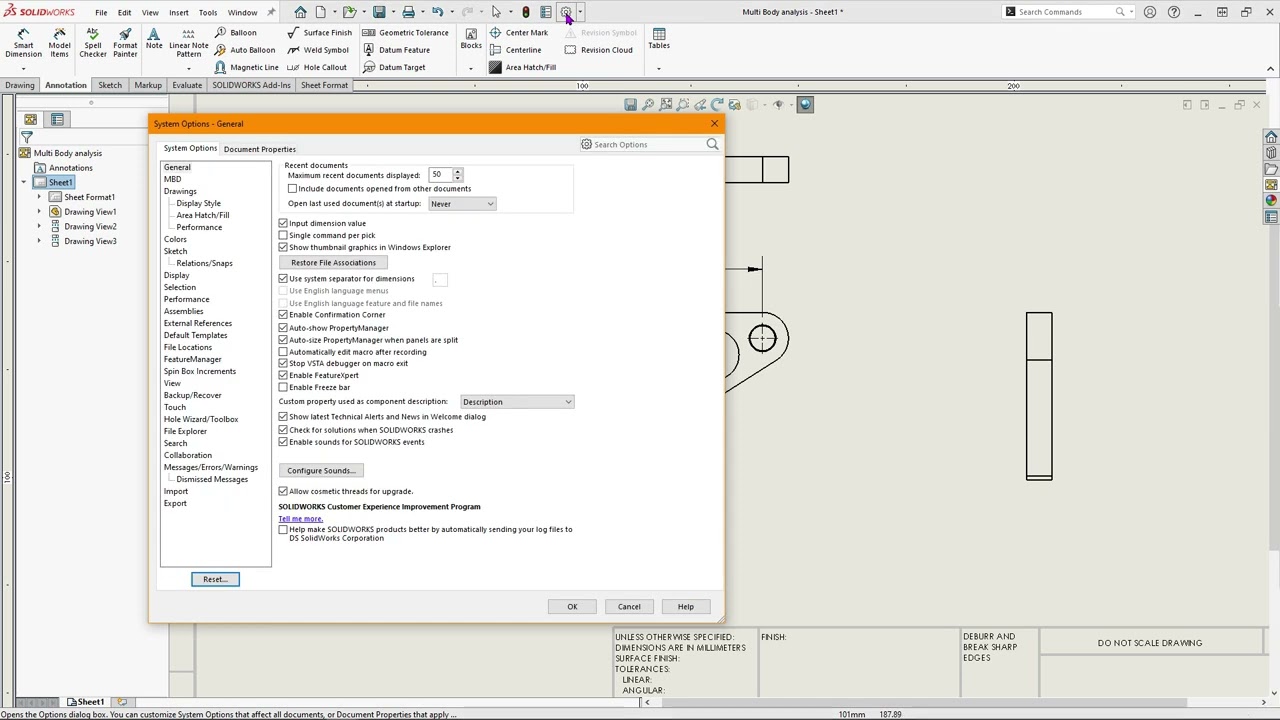Enable Automatically edit macro after recording
The width and height of the screenshot is (1280, 720).
[x=283, y=351]
